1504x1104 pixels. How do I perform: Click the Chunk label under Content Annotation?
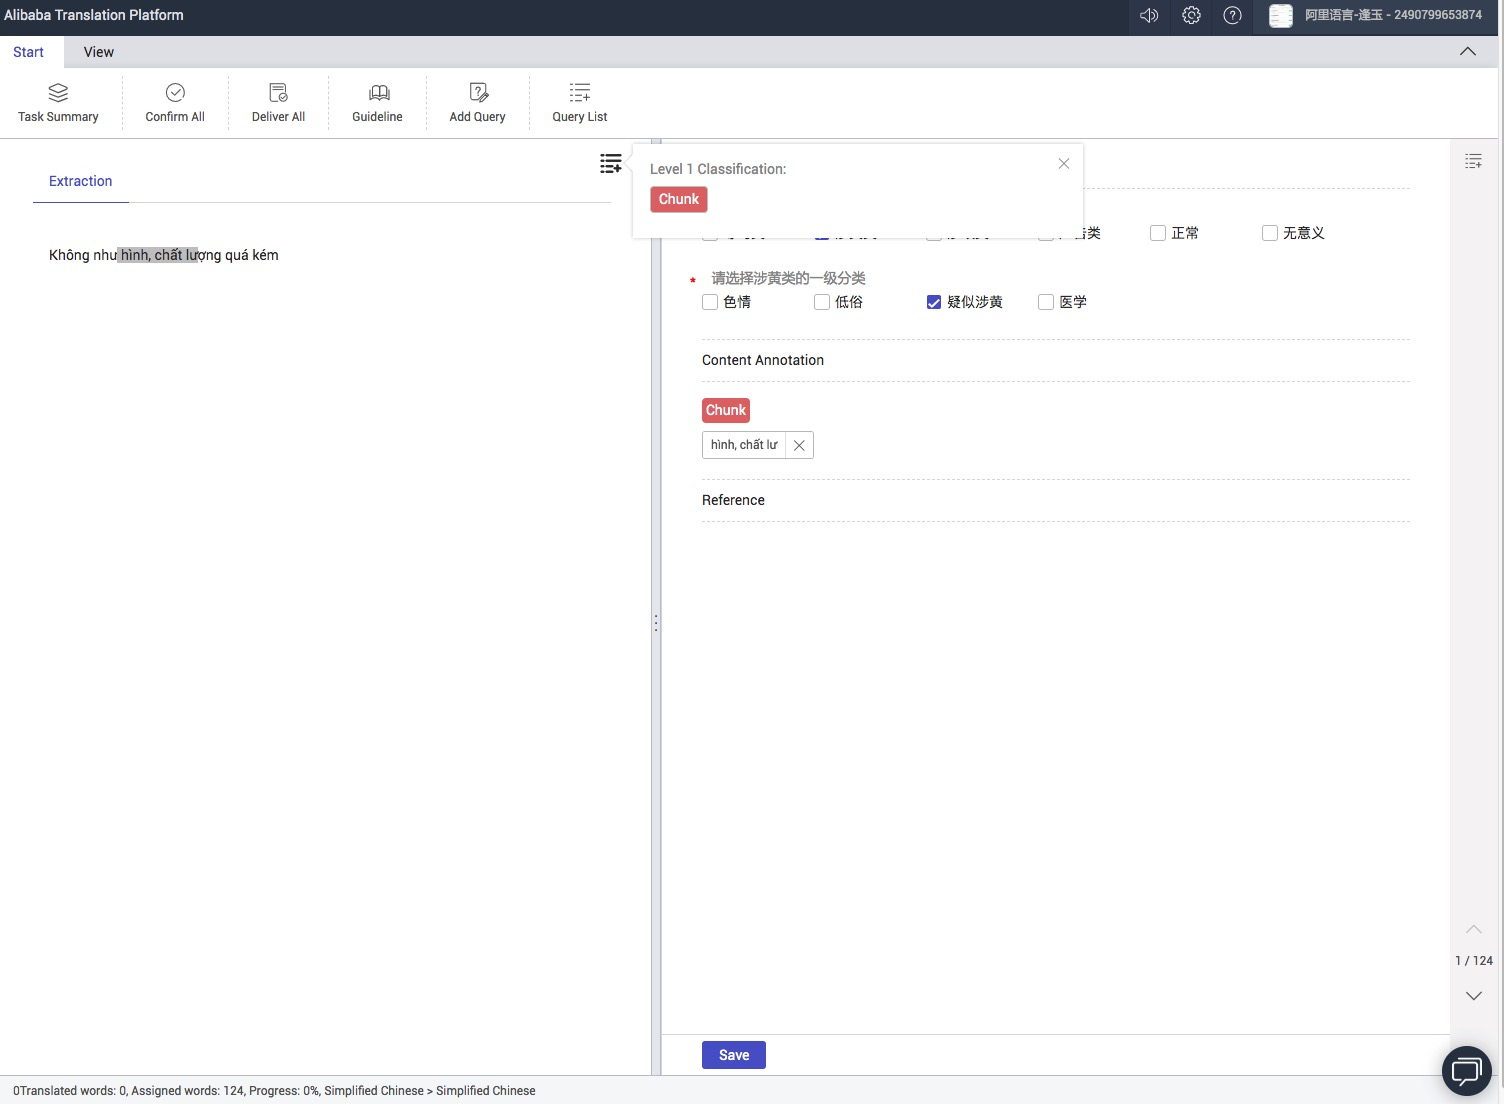tap(726, 410)
